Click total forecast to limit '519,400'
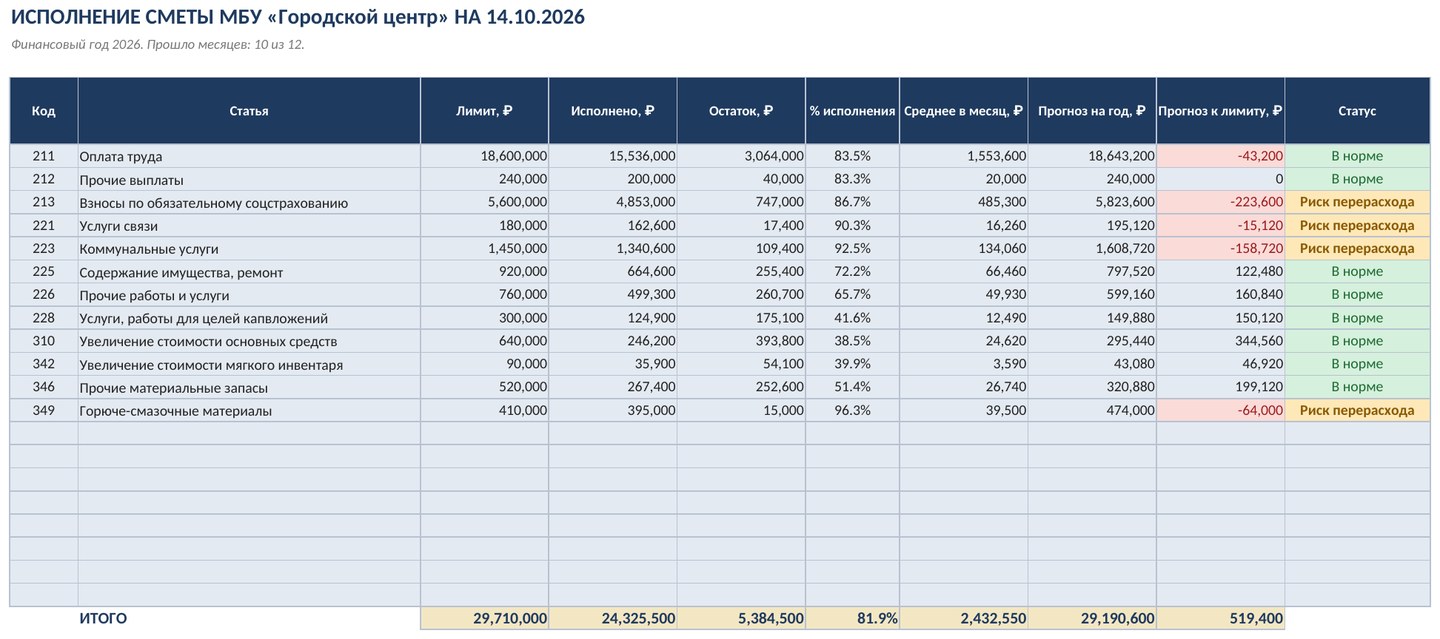1440x639 pixels. (x=1221, y=619)
